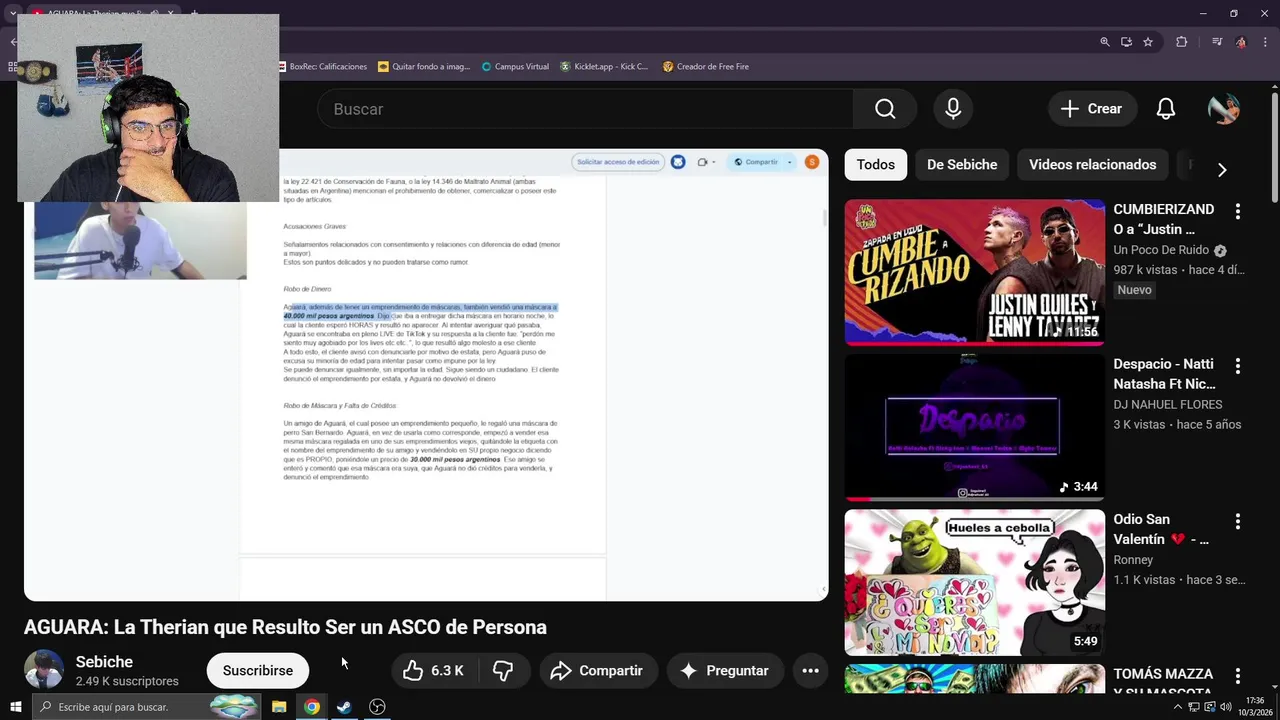Screen dimensions: 1280x720
Task: Open the Sebiche channel avatar
Action: (44, 670)
